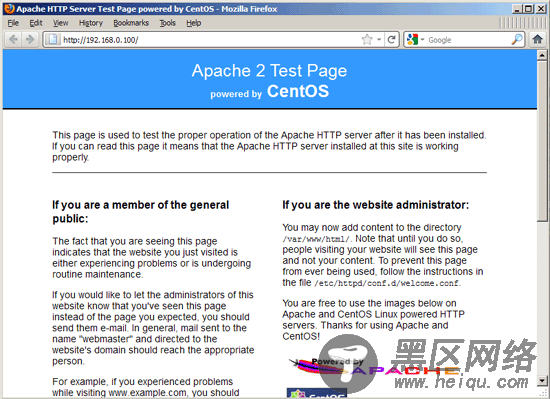
Task: Open the Tools menu
Action: point(167,23)
